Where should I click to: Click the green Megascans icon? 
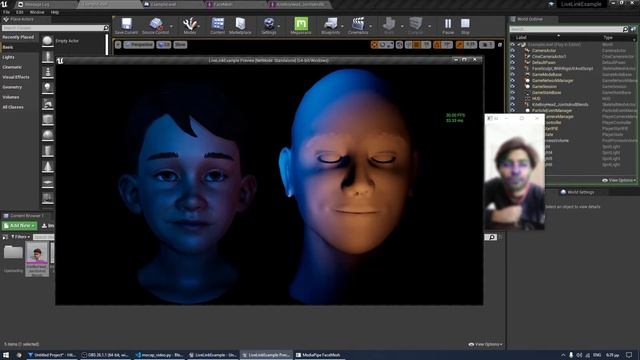301,24
